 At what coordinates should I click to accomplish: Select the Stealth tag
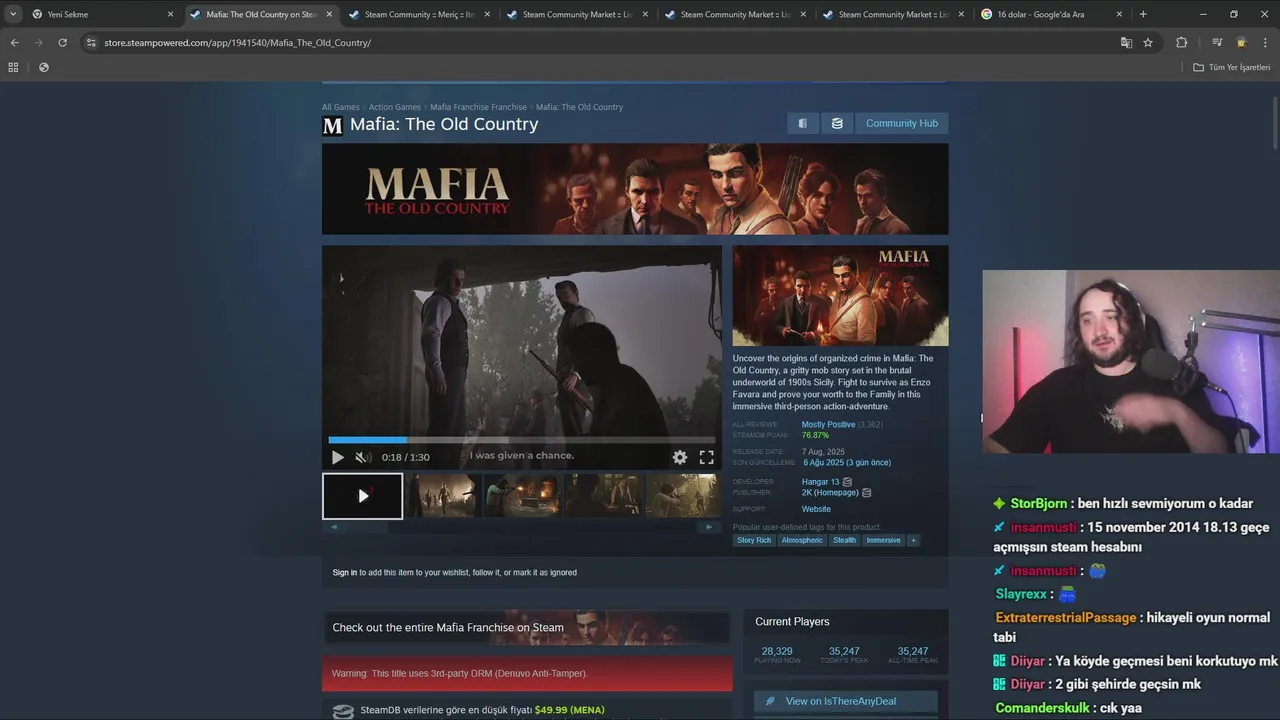[845, 540]
